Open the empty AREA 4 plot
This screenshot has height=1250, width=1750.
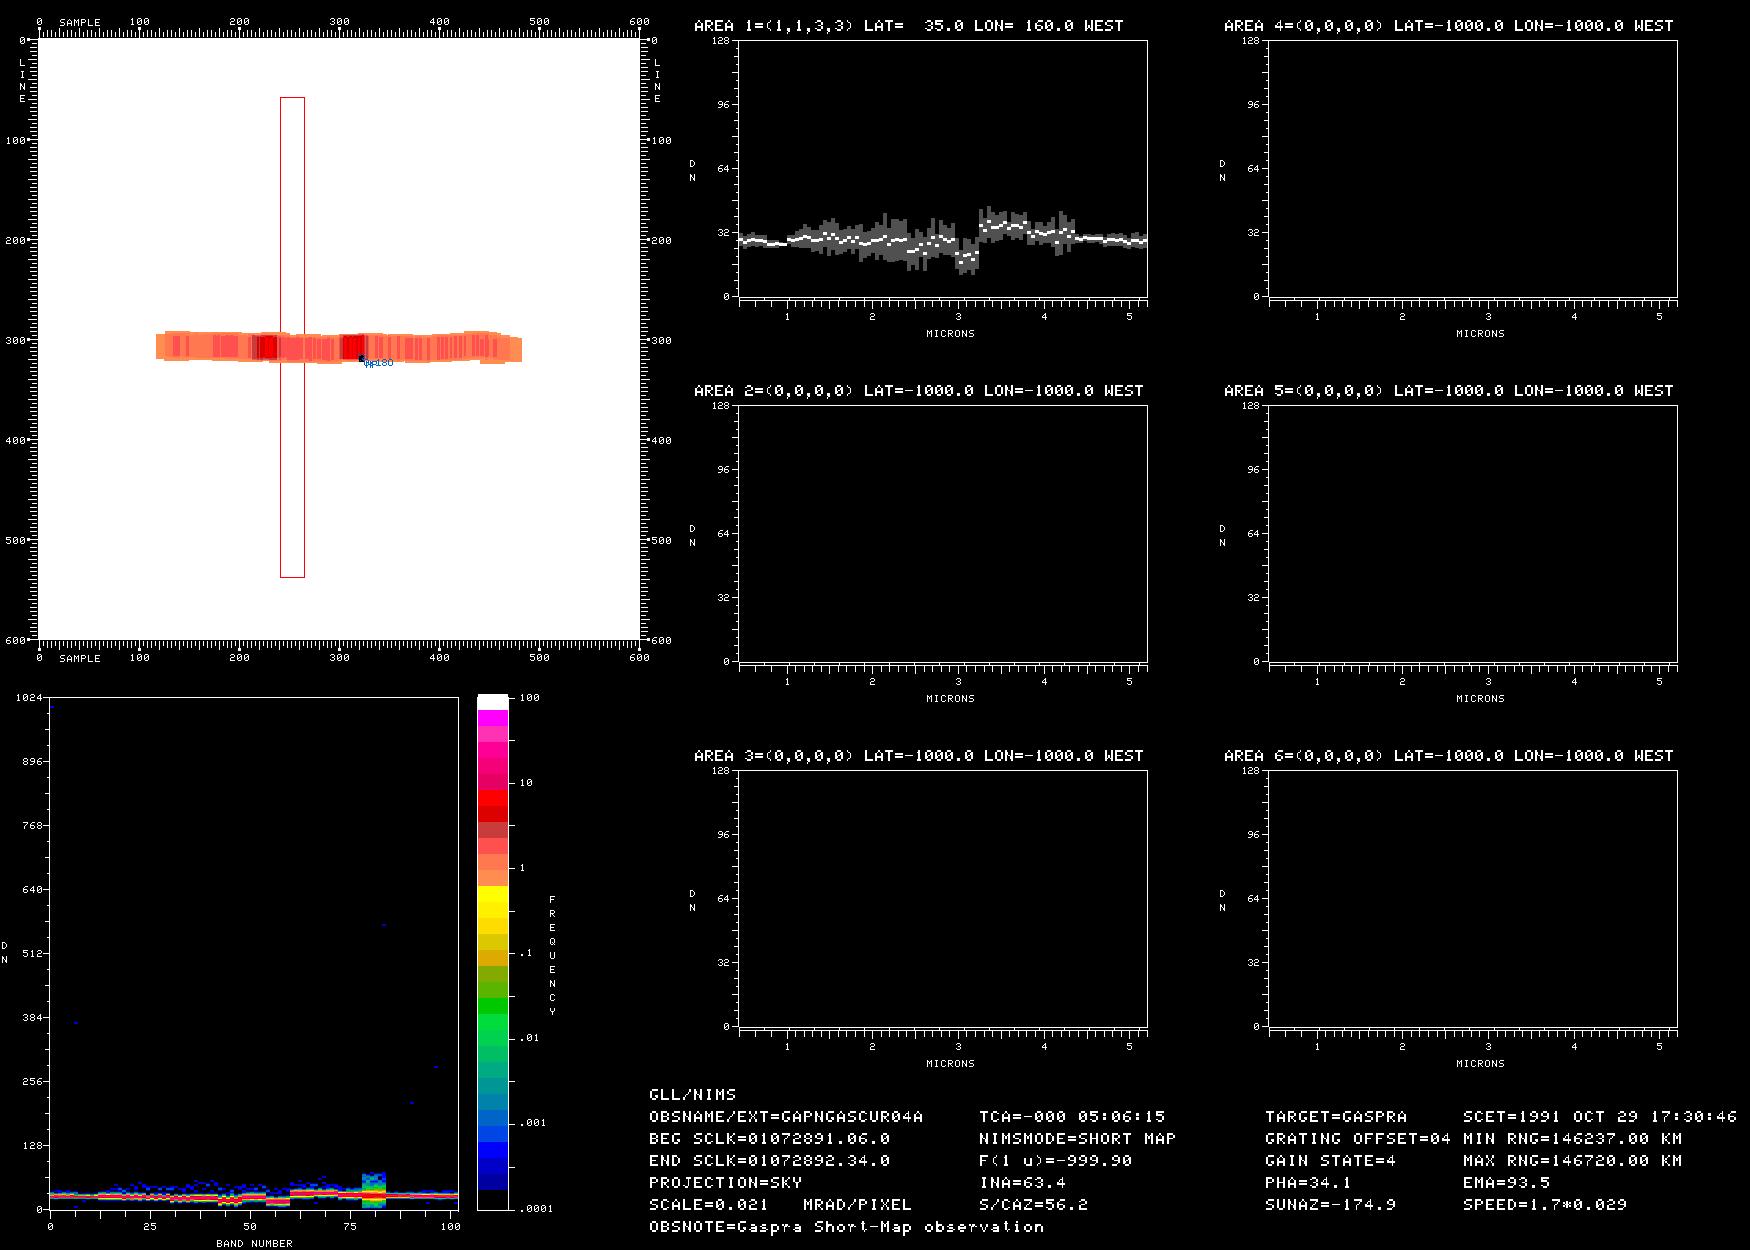click(x=1472, y=168)
